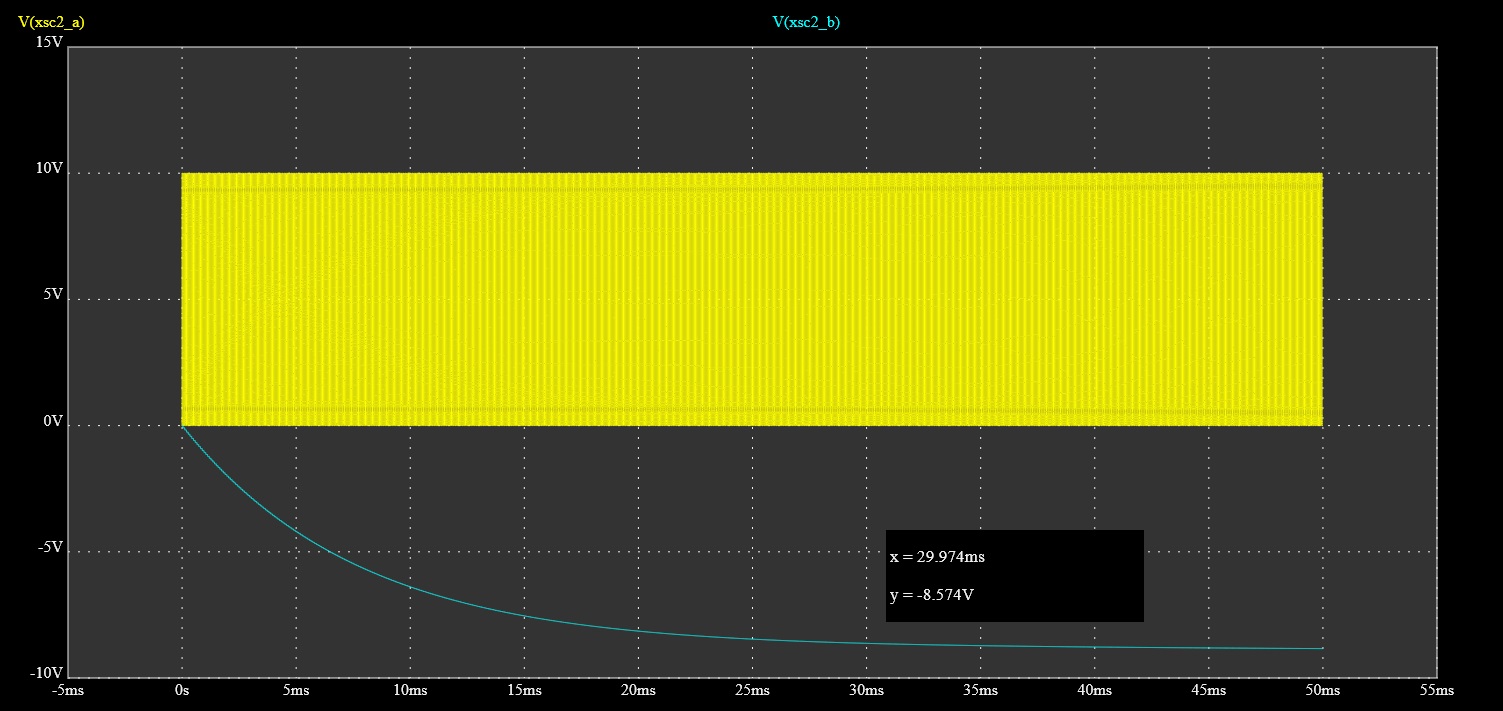Click the y = -8.574V readout value
This screenshot has height=711, width=1503.
(932, 596)
